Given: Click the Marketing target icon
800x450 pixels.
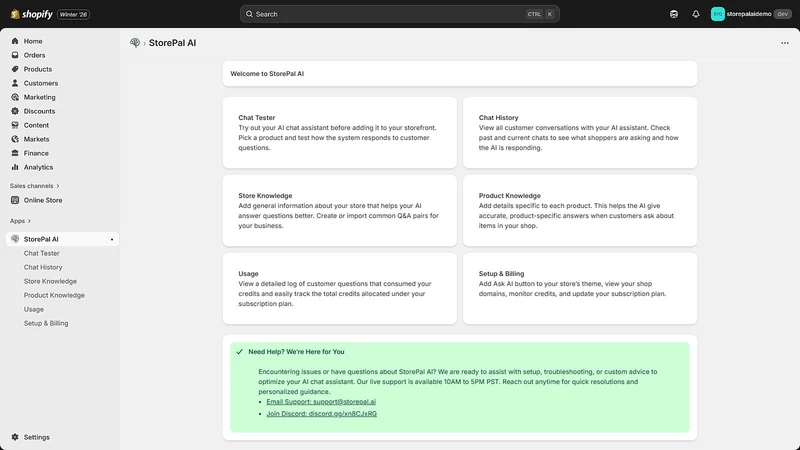Looking at the screenshot, I should pos(15,97).
